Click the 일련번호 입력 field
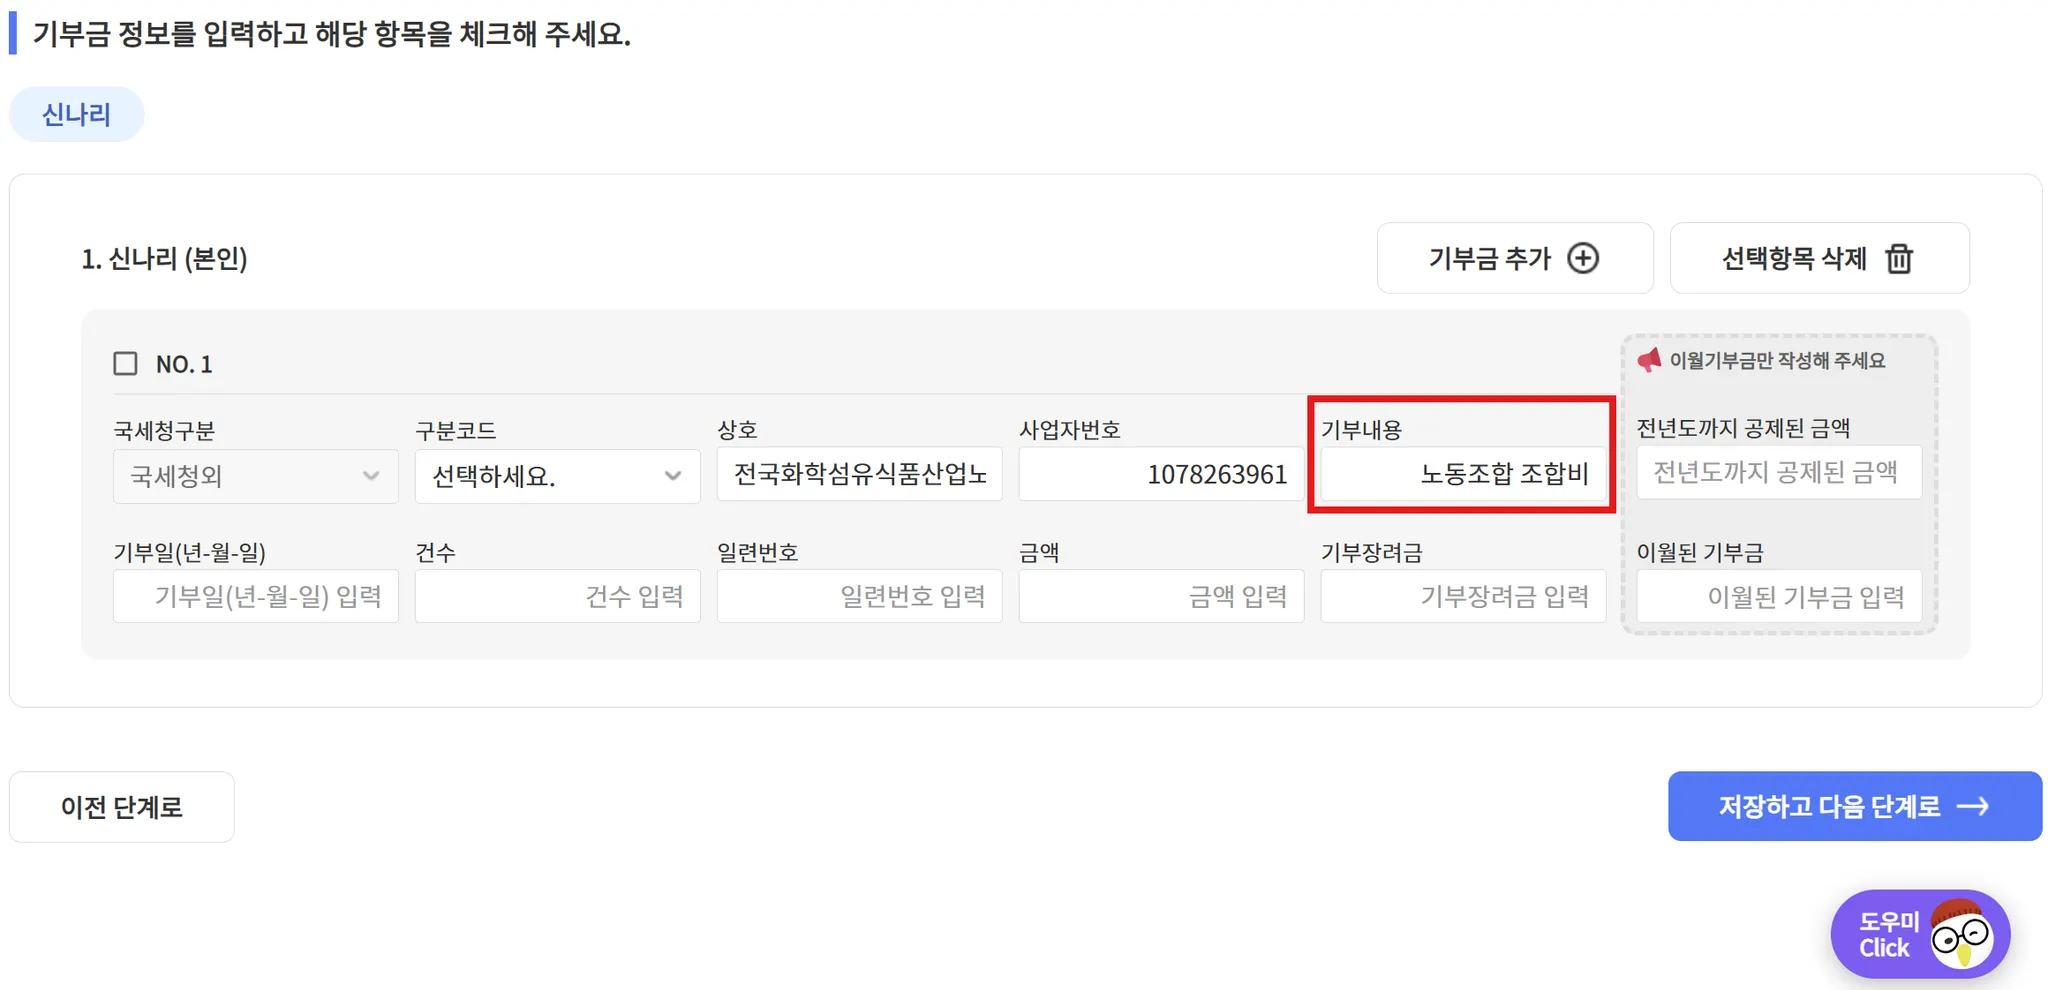The width and height of the screenshot is (2048, 990). pos(860,596)
